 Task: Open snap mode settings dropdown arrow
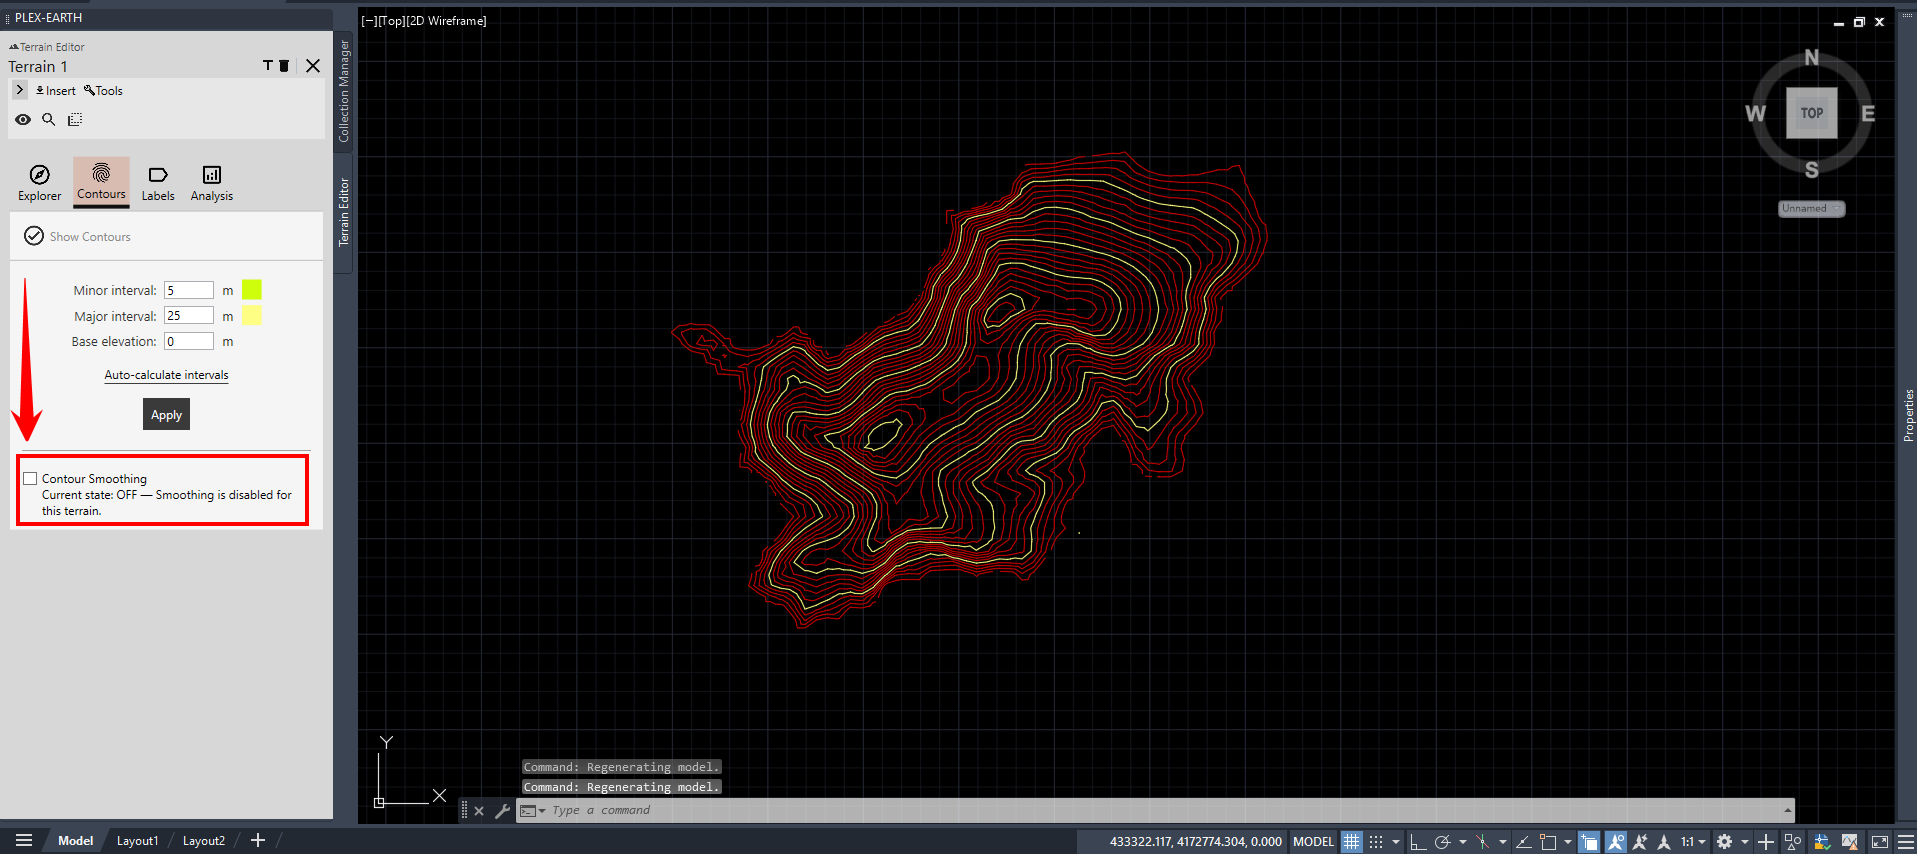click(1396, 842)
